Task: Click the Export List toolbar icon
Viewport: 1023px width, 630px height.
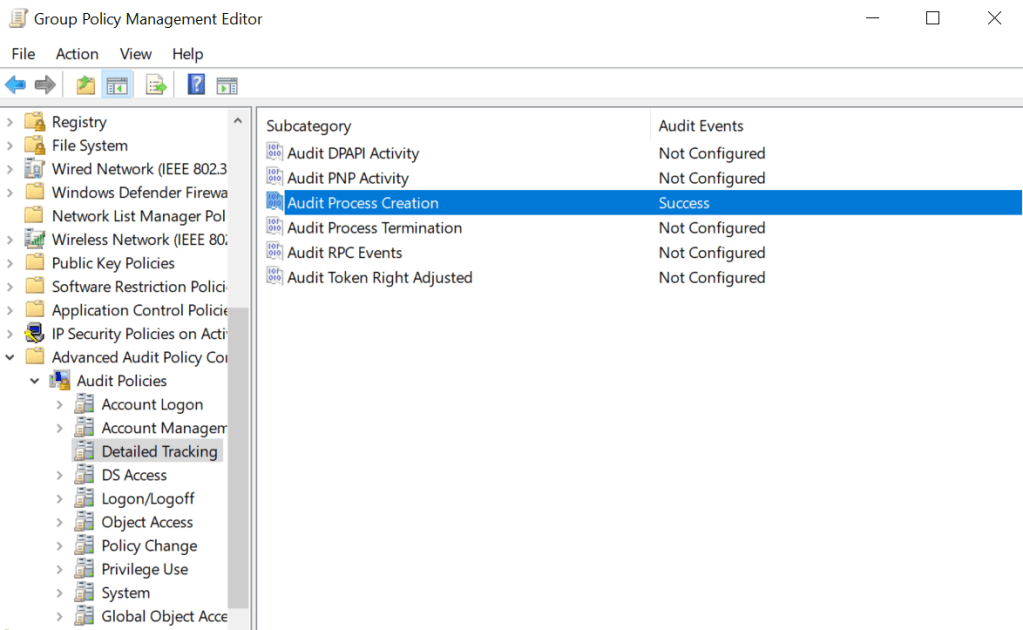Action: (x=156, y=85)
